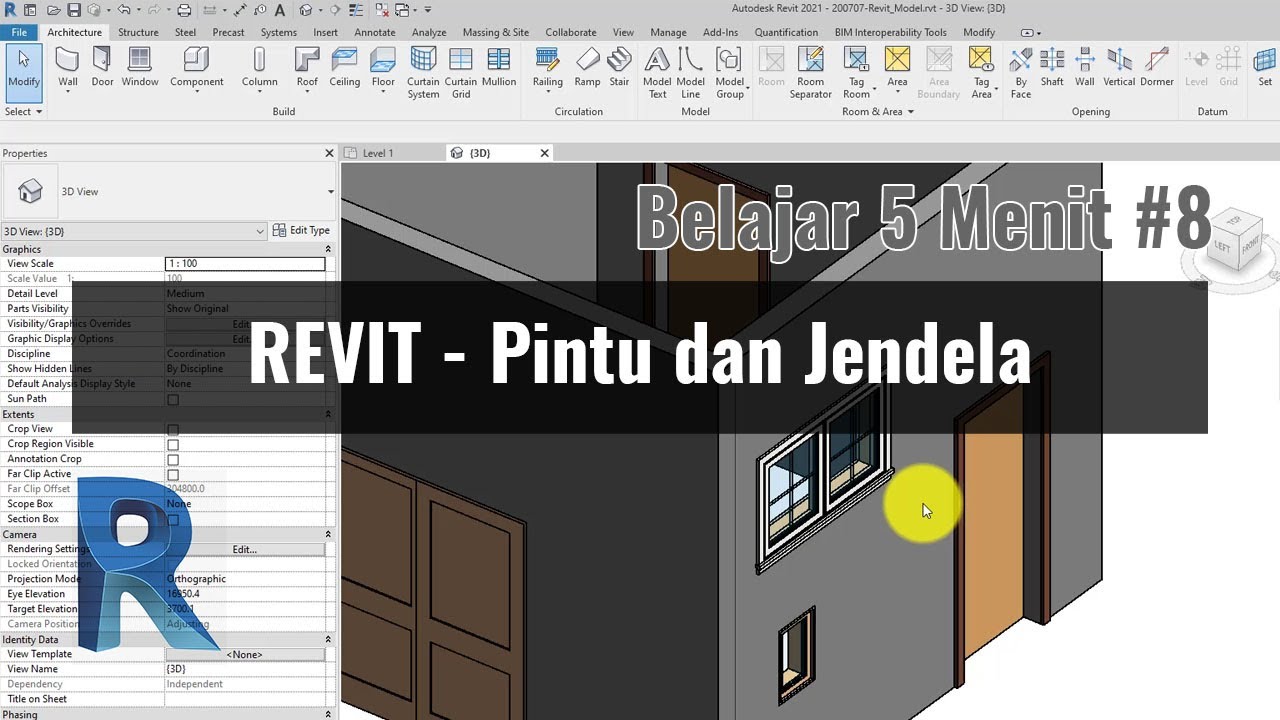
Task: Enable the Annotation Crop checkbox
Action: point(173,459)
